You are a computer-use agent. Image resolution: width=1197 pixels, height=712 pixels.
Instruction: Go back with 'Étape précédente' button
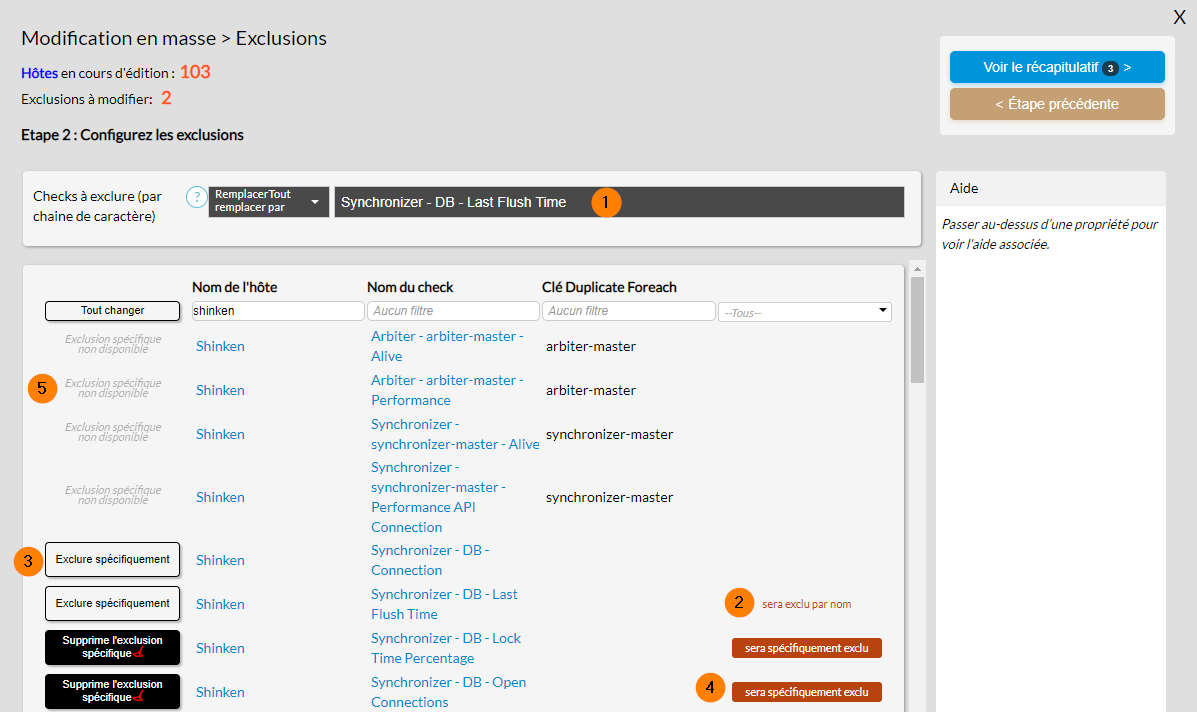[x=1057, y=104]
